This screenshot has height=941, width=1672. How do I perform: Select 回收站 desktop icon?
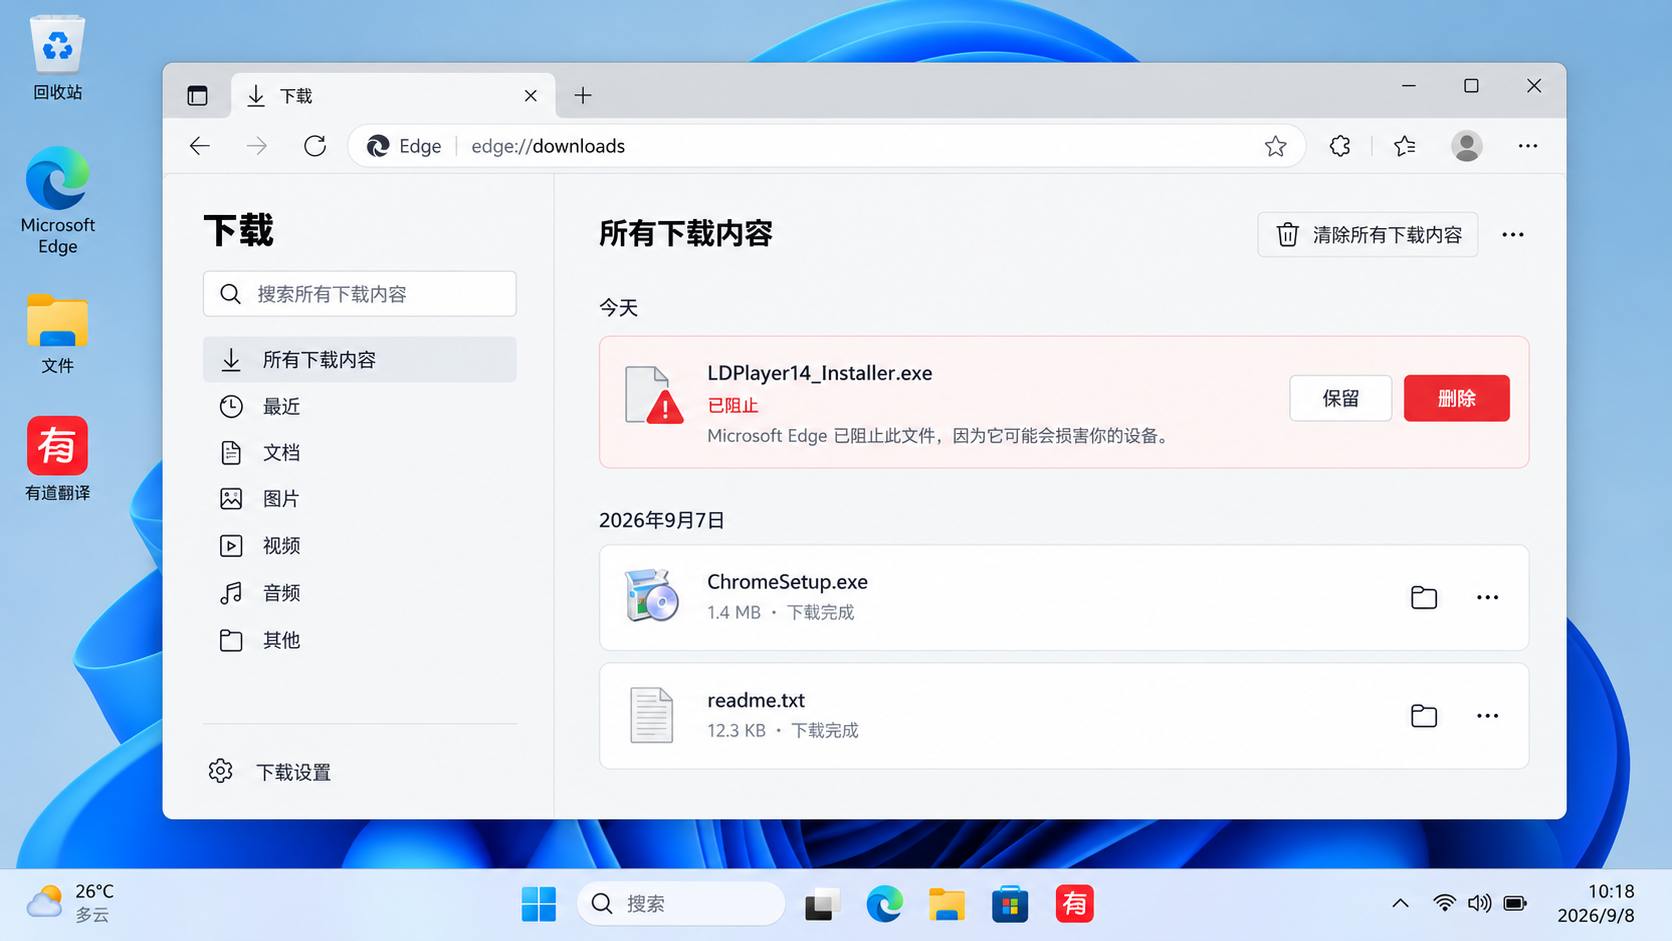(x=57, y=58)
